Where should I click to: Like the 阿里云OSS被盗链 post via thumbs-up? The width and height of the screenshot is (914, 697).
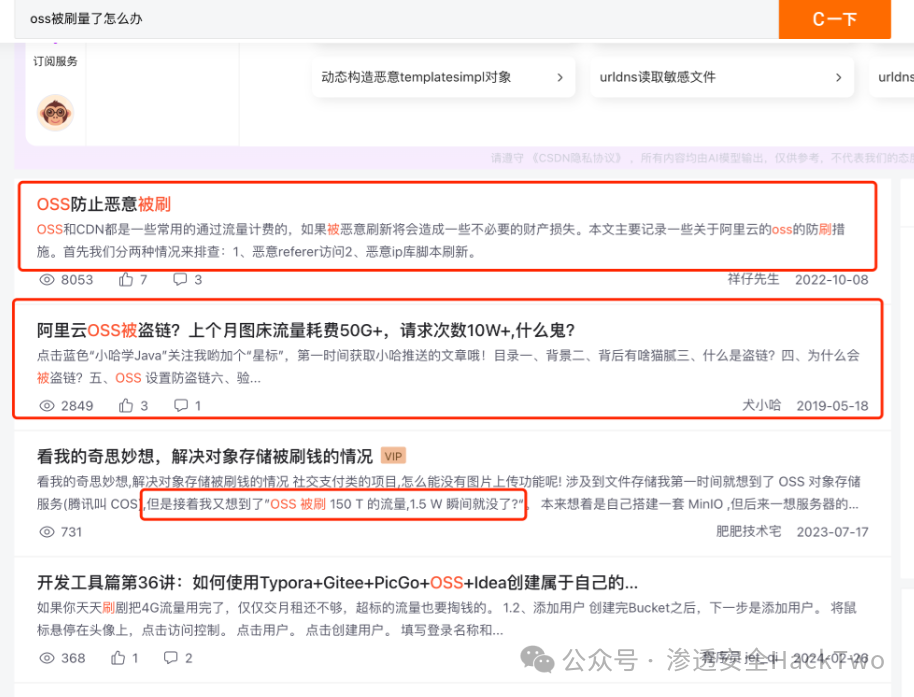[x=126, y=406]
